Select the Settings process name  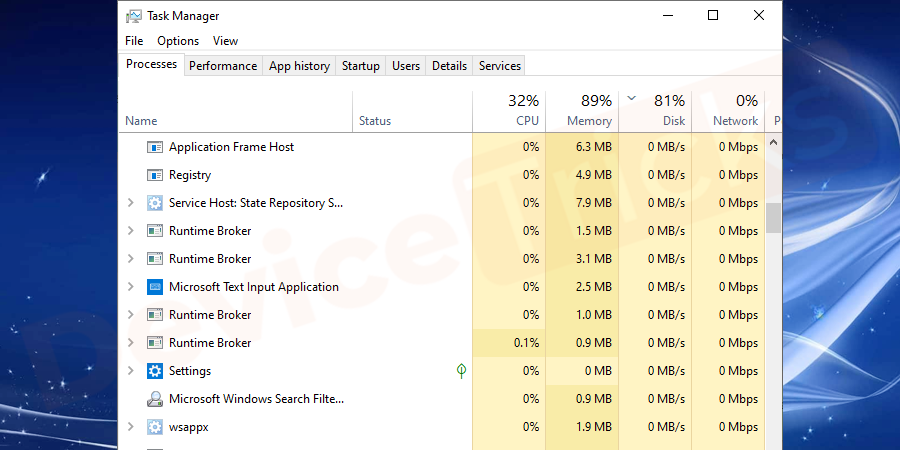point(190,371)
